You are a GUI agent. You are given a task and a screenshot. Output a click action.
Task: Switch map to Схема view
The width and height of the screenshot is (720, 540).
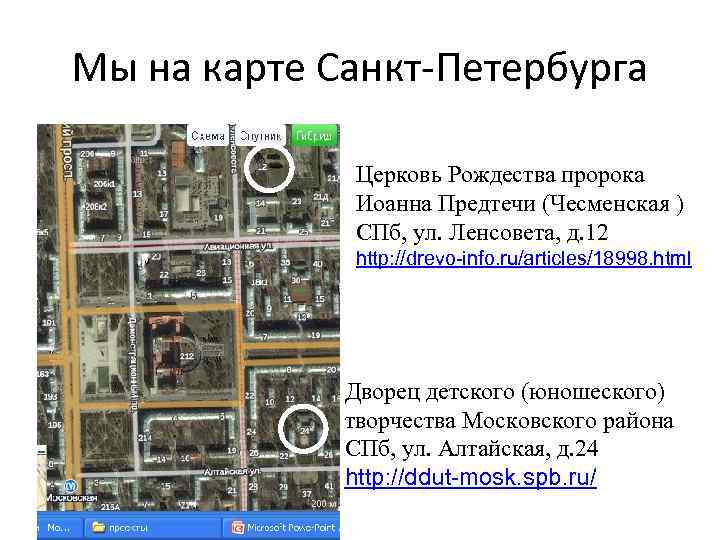208,136
